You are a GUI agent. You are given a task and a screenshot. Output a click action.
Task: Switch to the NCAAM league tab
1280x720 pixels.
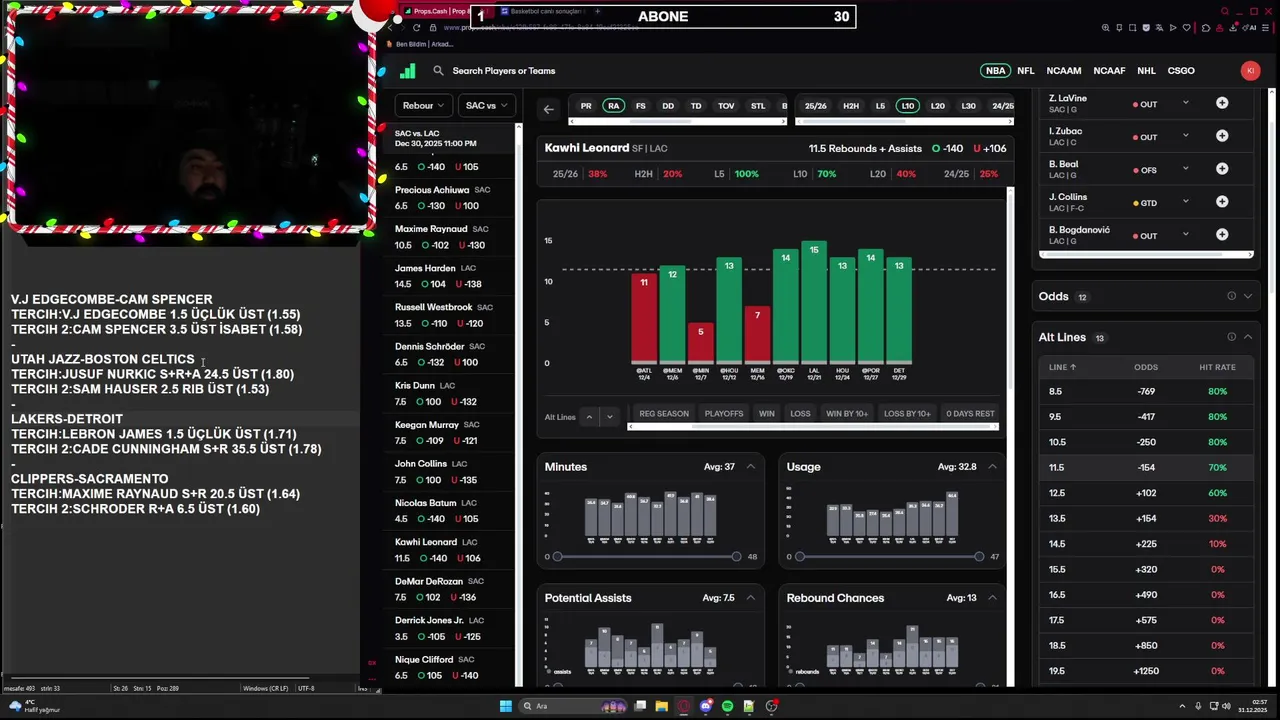coord(1064,71)
